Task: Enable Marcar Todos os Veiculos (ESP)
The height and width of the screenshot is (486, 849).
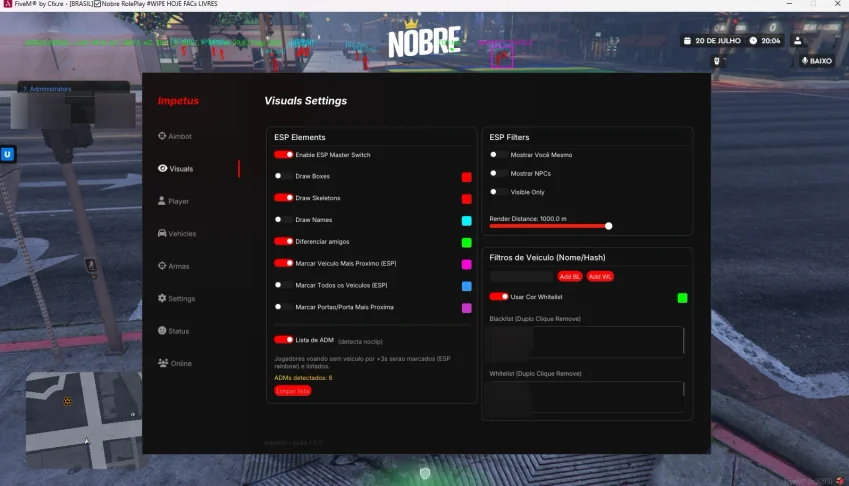Action: pyautogui.click(x=284, y=285)
